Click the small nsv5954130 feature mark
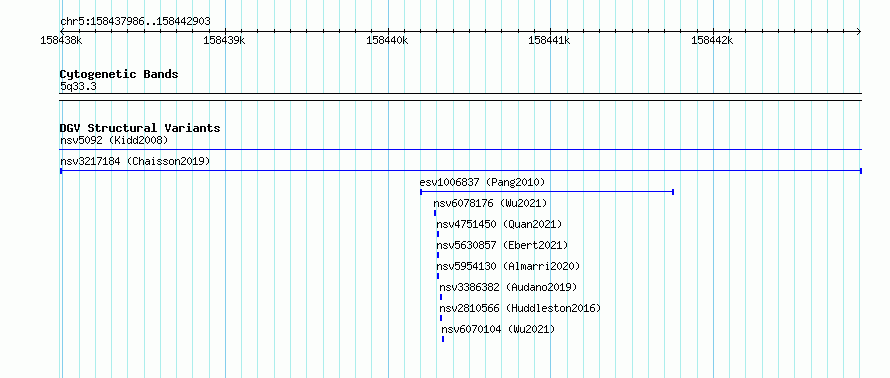Image resolution: width=890 pixels, height=378 pixels. 438,276
